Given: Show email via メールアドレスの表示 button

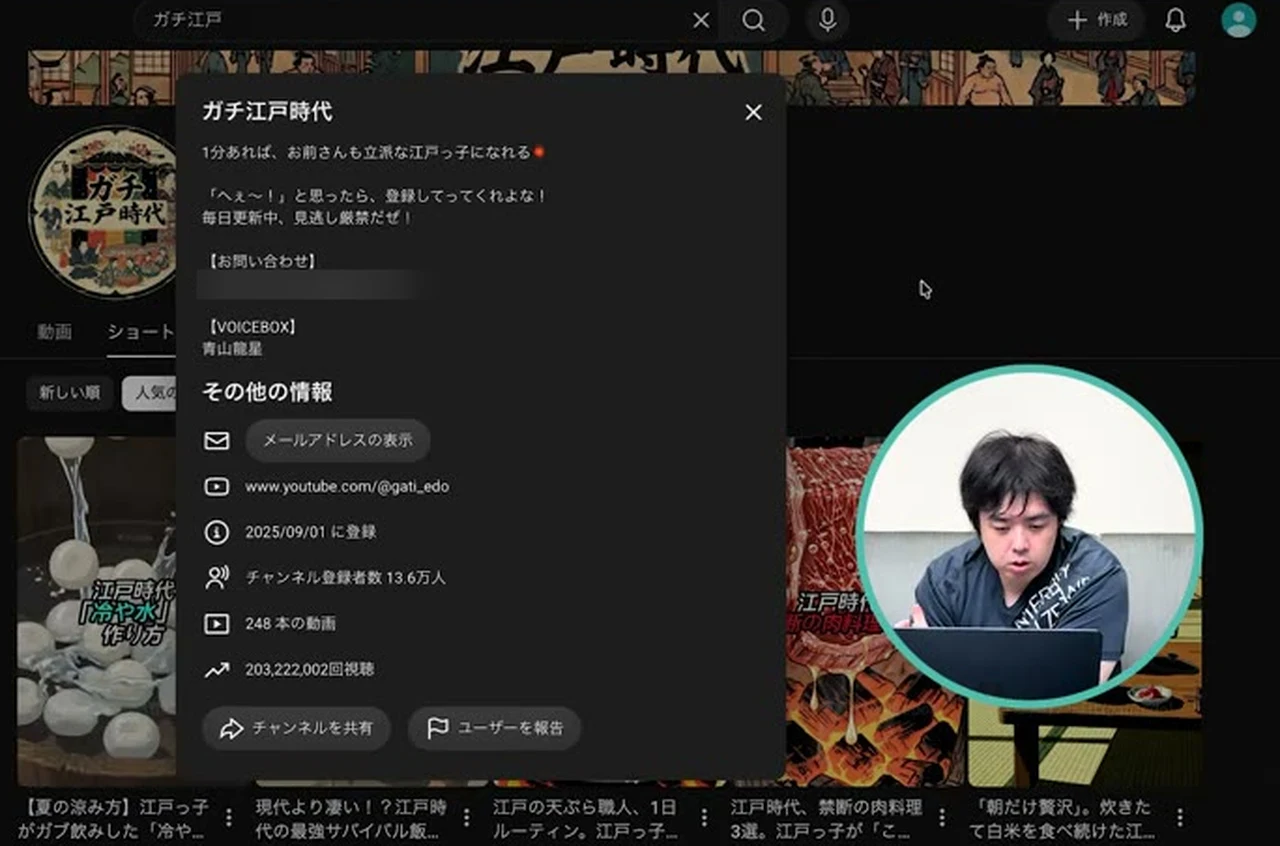Looking at the screenshot, I should pos(338,440).
